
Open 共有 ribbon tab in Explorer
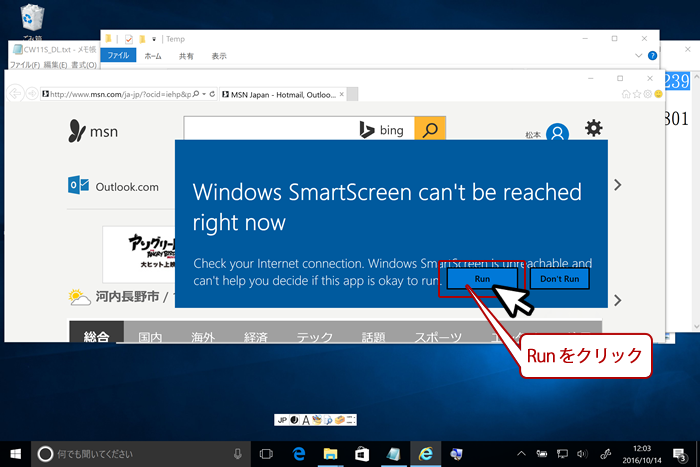tap(186, 56)
